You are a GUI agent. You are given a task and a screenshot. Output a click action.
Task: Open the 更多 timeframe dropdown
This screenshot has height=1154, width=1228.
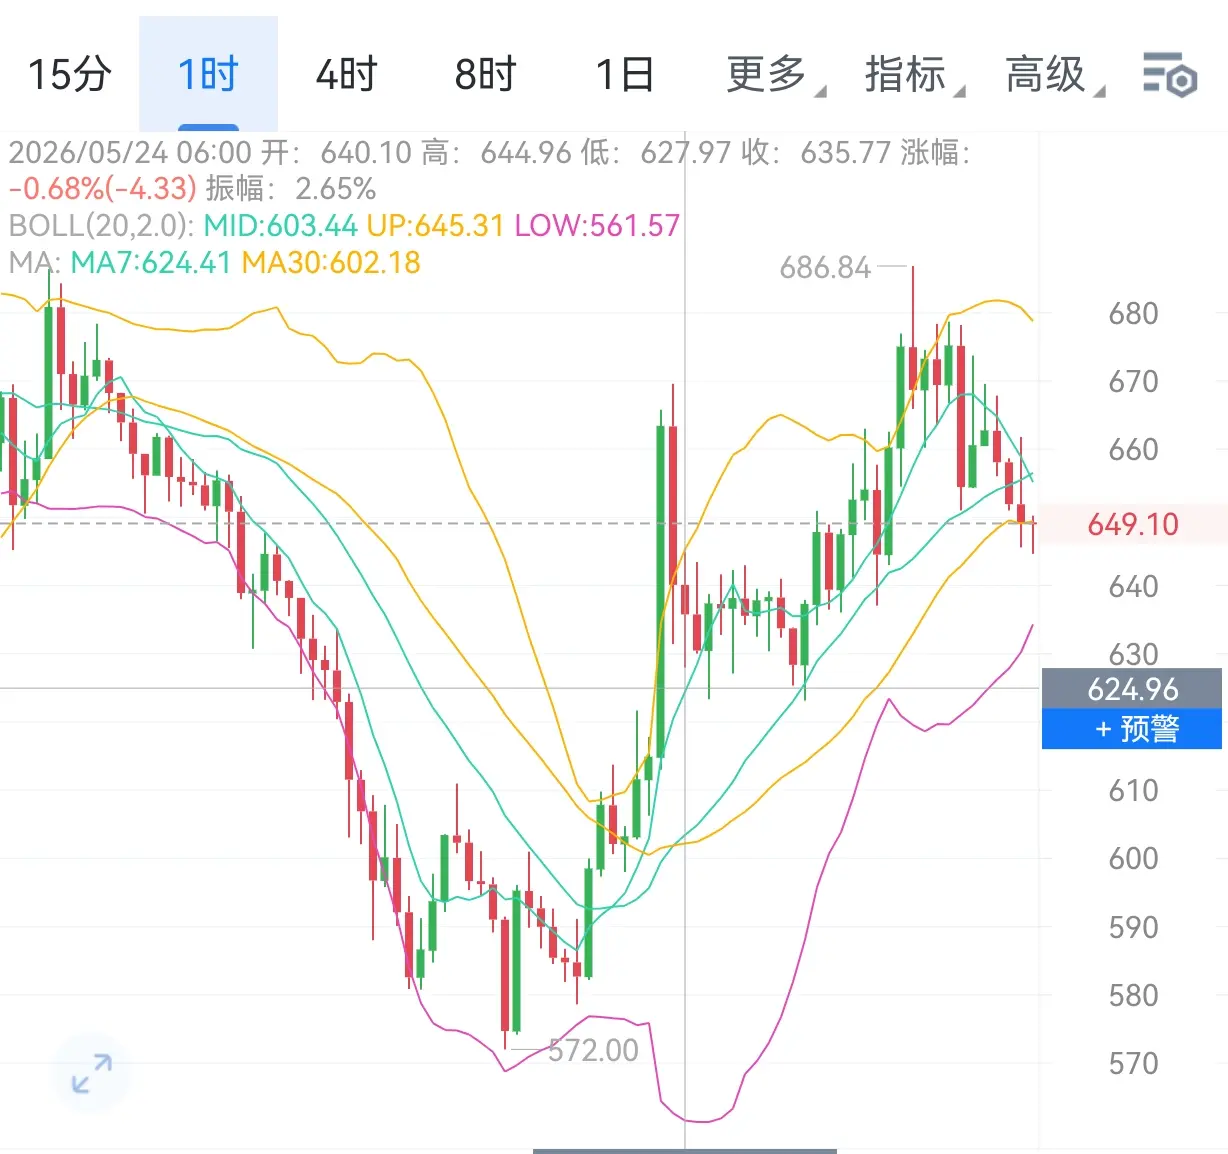pos(775,75)
